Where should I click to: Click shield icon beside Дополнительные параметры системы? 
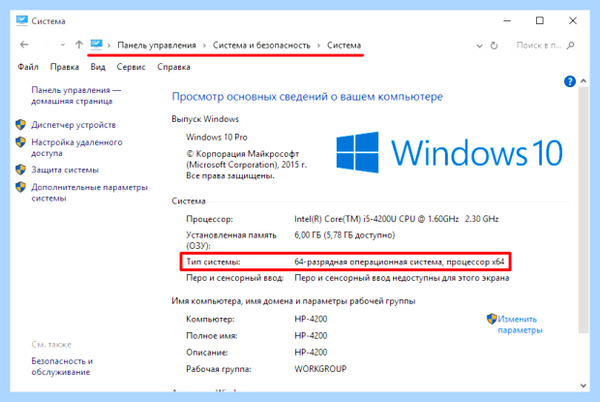(21, 187)
